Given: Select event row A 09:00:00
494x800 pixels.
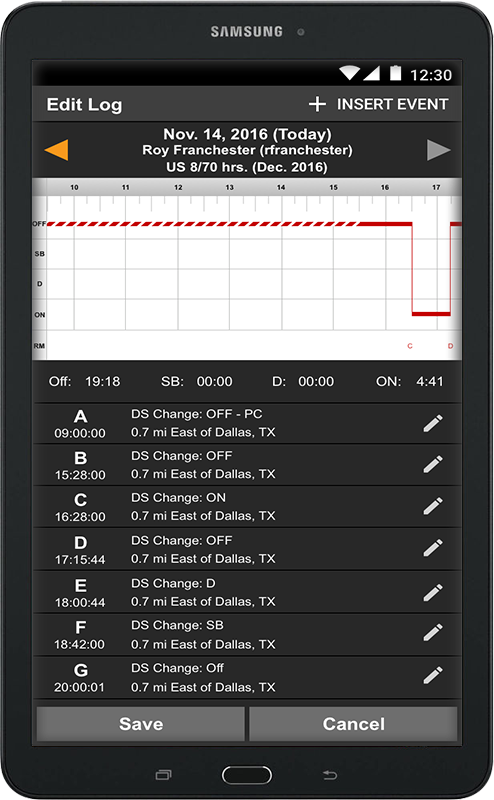Looking at the screenshot, I should click(x=247, y=423).
